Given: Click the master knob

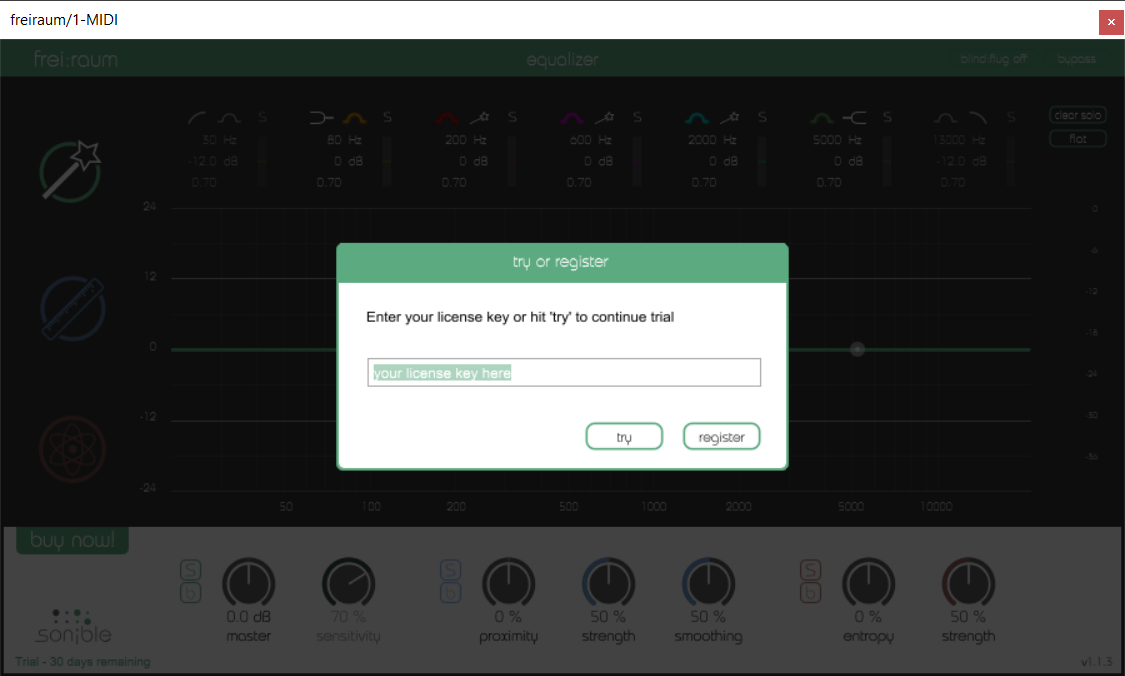Looking at the screenshot, I should pos(248,583).
